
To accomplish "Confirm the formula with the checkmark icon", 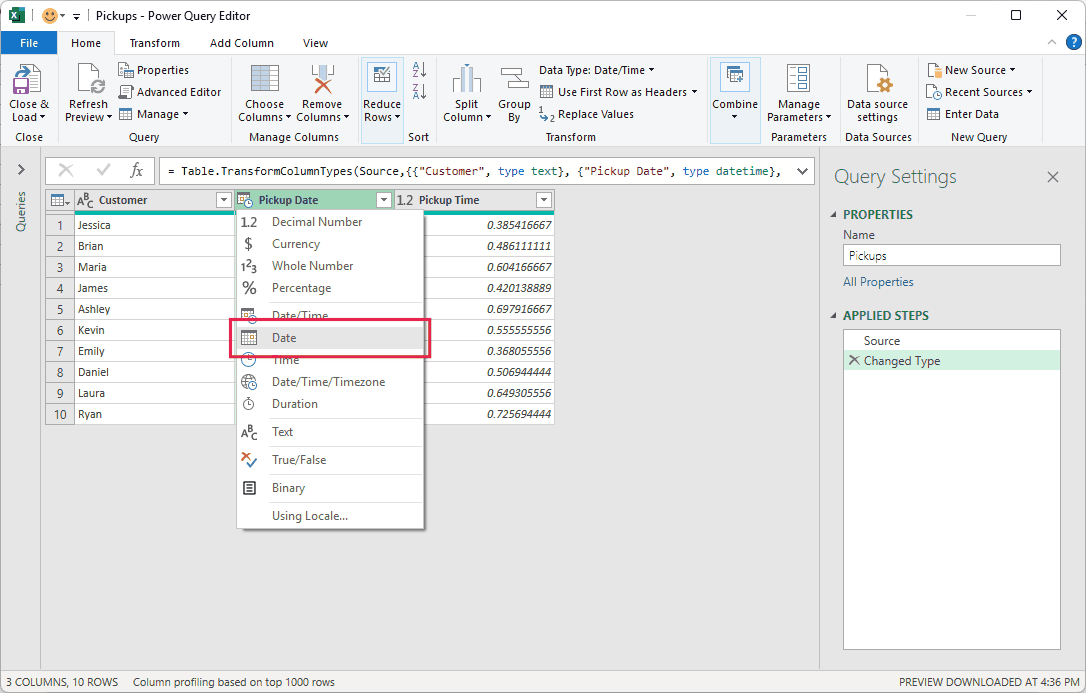I will pos(104,170).
